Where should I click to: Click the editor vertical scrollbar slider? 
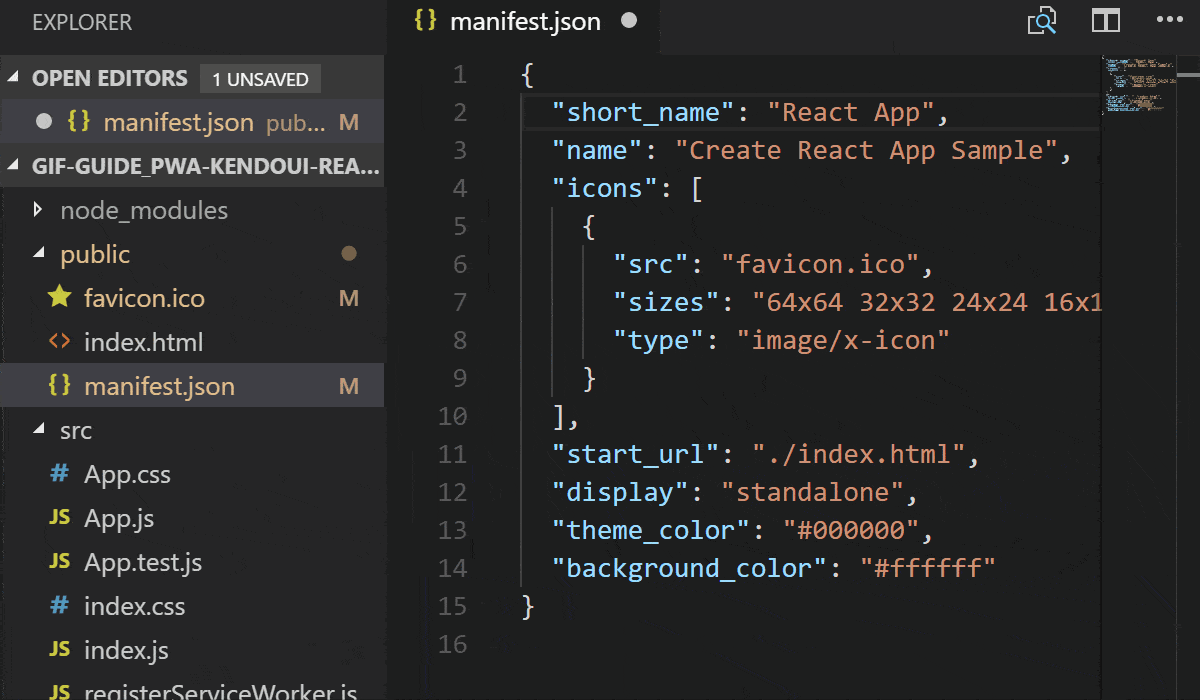1187,76
